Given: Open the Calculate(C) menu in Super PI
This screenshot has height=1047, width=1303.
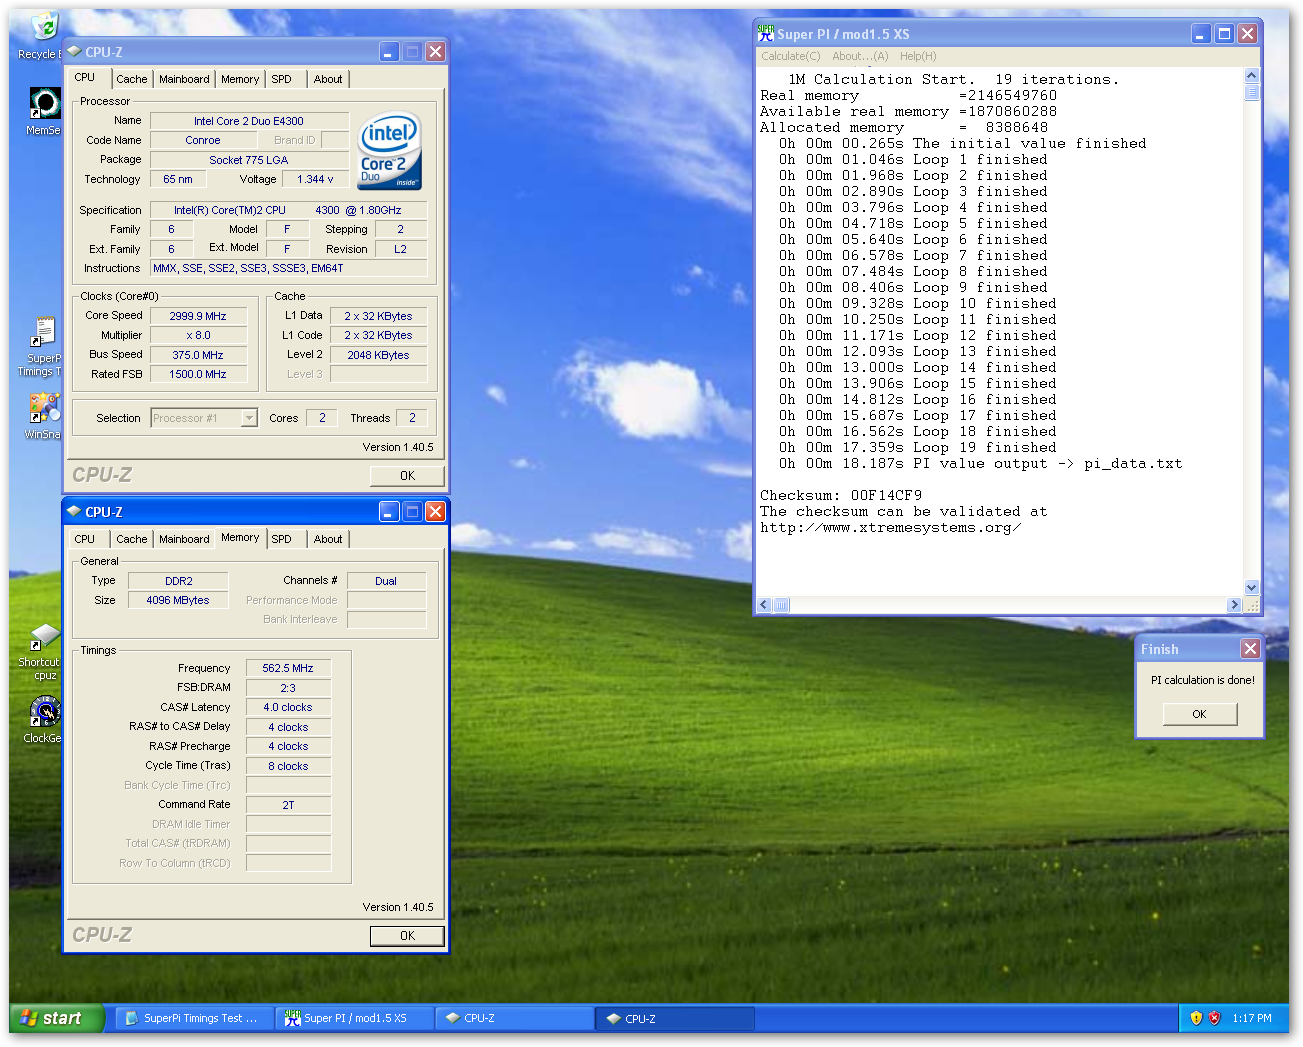Looking at the screenshot, I should tap(790, 56).
